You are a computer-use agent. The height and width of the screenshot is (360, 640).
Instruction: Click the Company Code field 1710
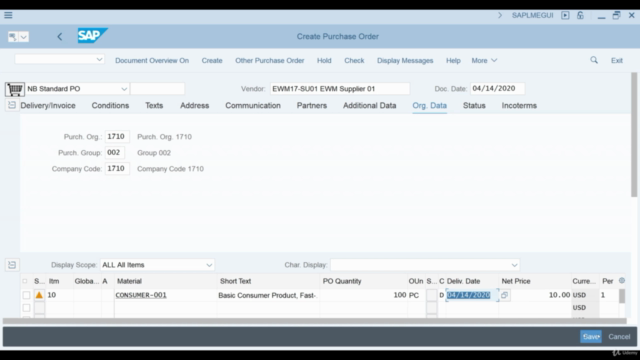pyautogui.click(x=117, y=169)
